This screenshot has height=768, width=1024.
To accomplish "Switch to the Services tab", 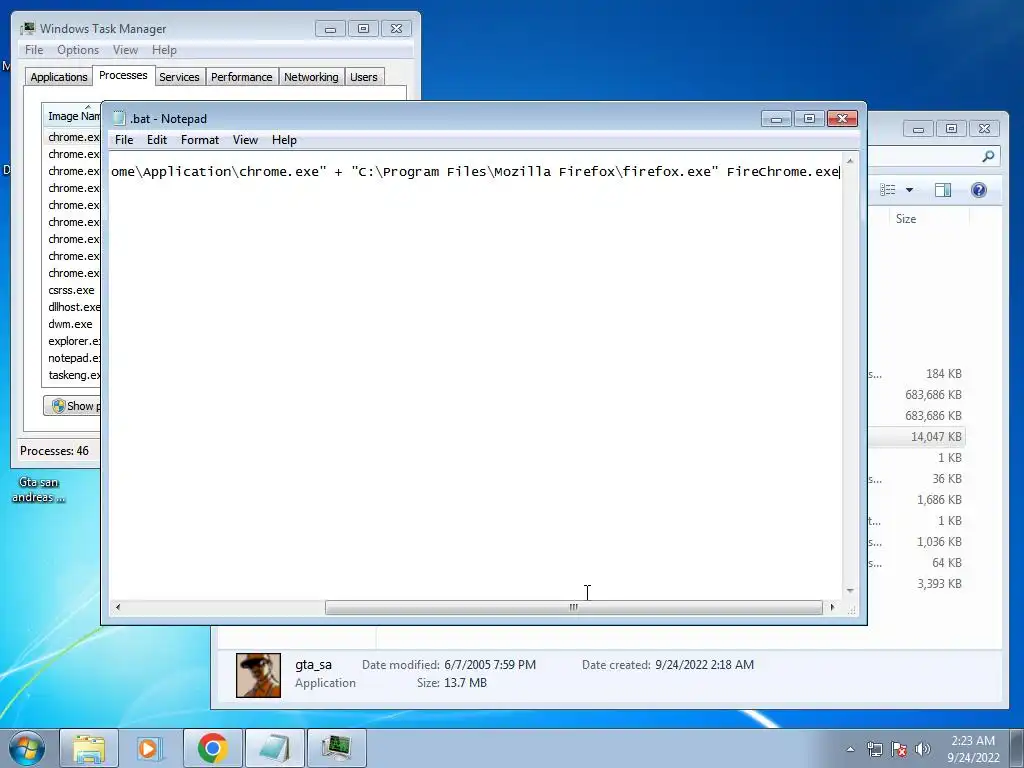I will 179,77.
